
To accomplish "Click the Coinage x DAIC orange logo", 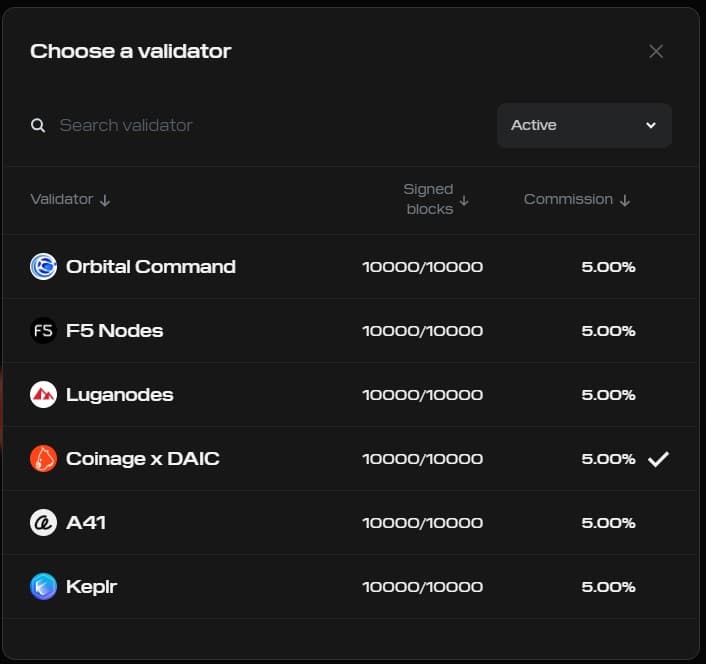I will tap(43, 459).
